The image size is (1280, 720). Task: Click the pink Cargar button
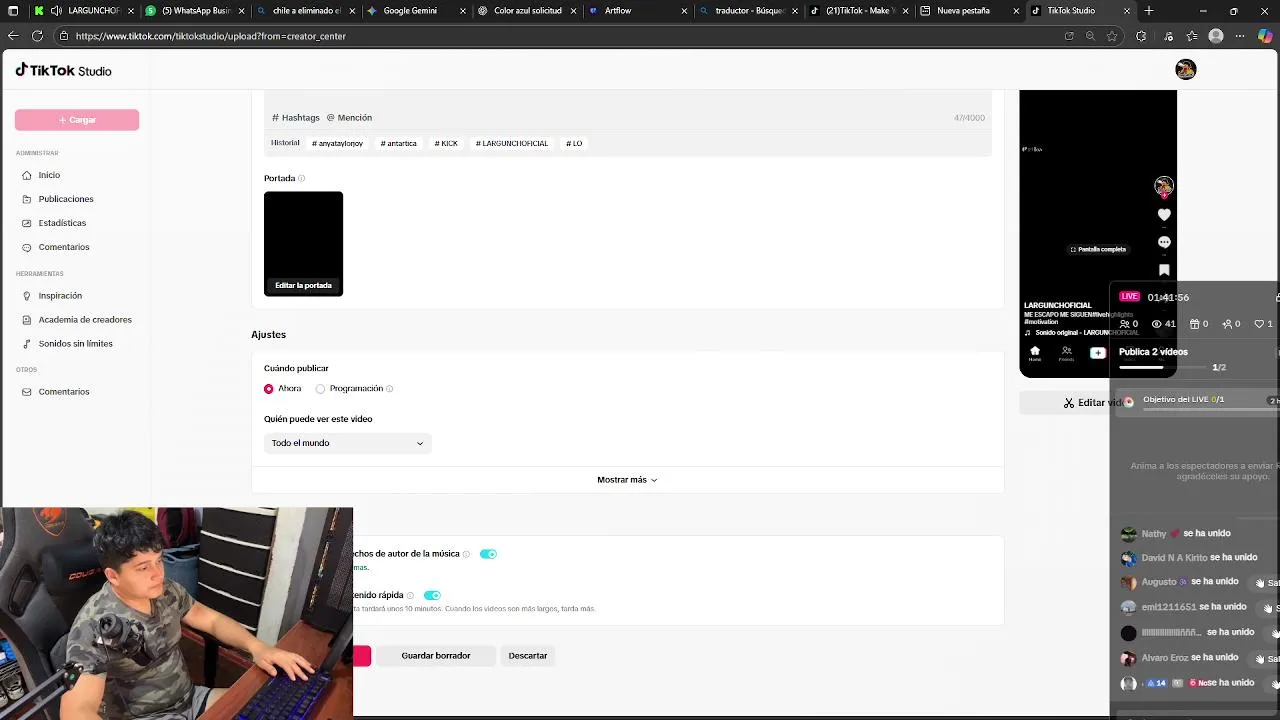(x=77, y=120)
